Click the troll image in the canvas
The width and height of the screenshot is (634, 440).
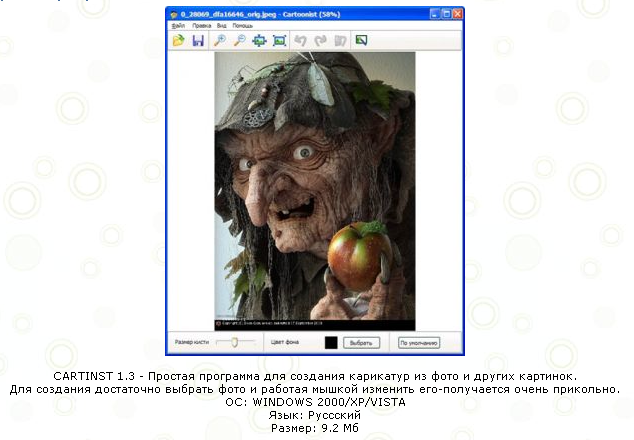(315, 191)
